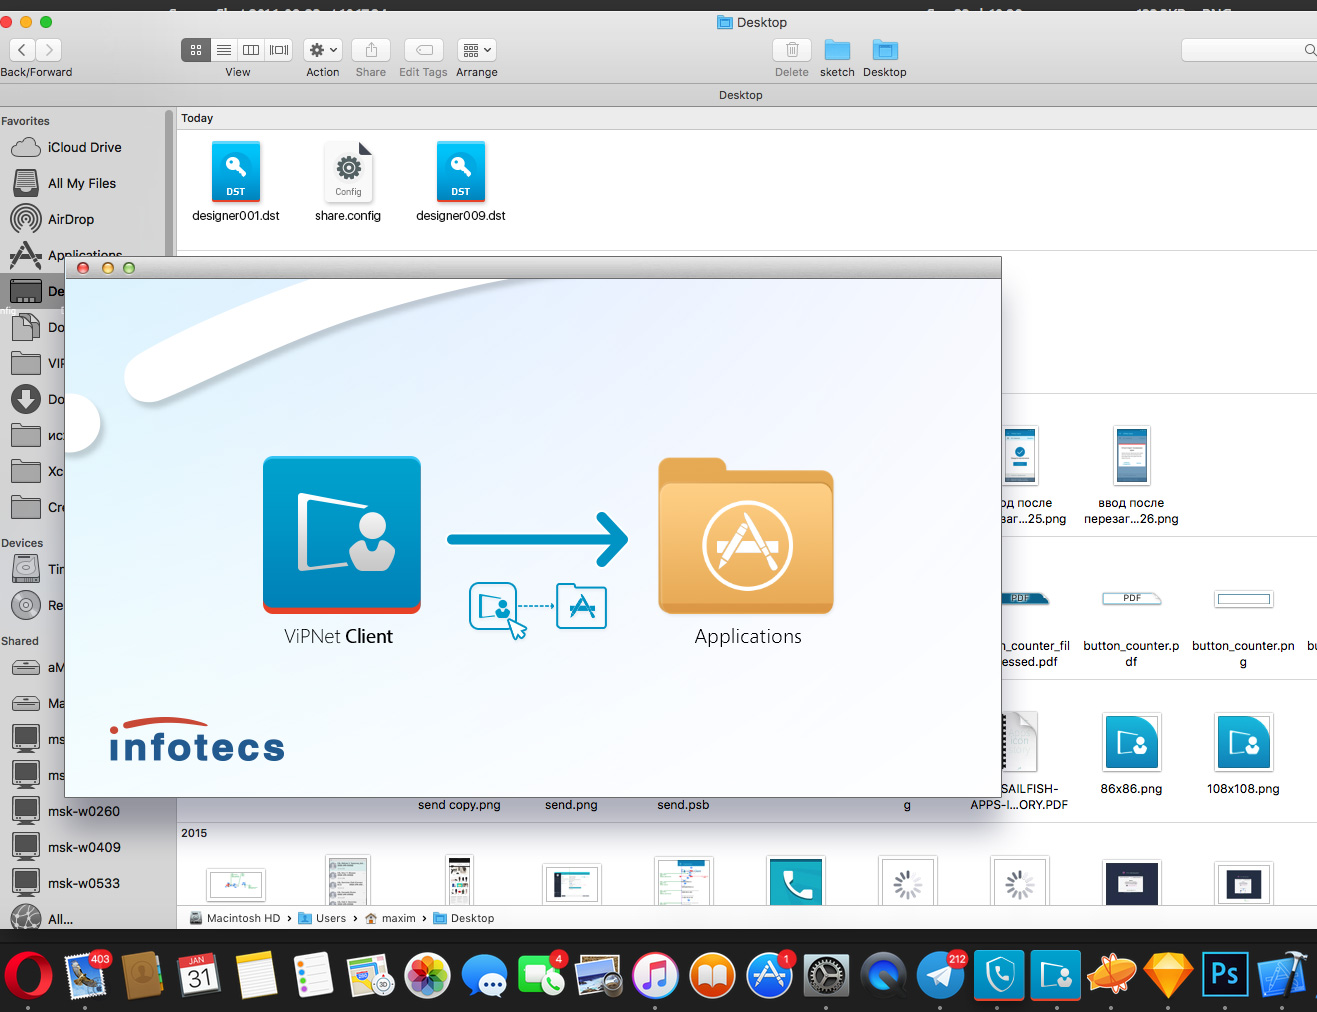Screen dimensions: 1317x1012
Task: Select the 108x108.png file
Action: tap(1243, 742)
